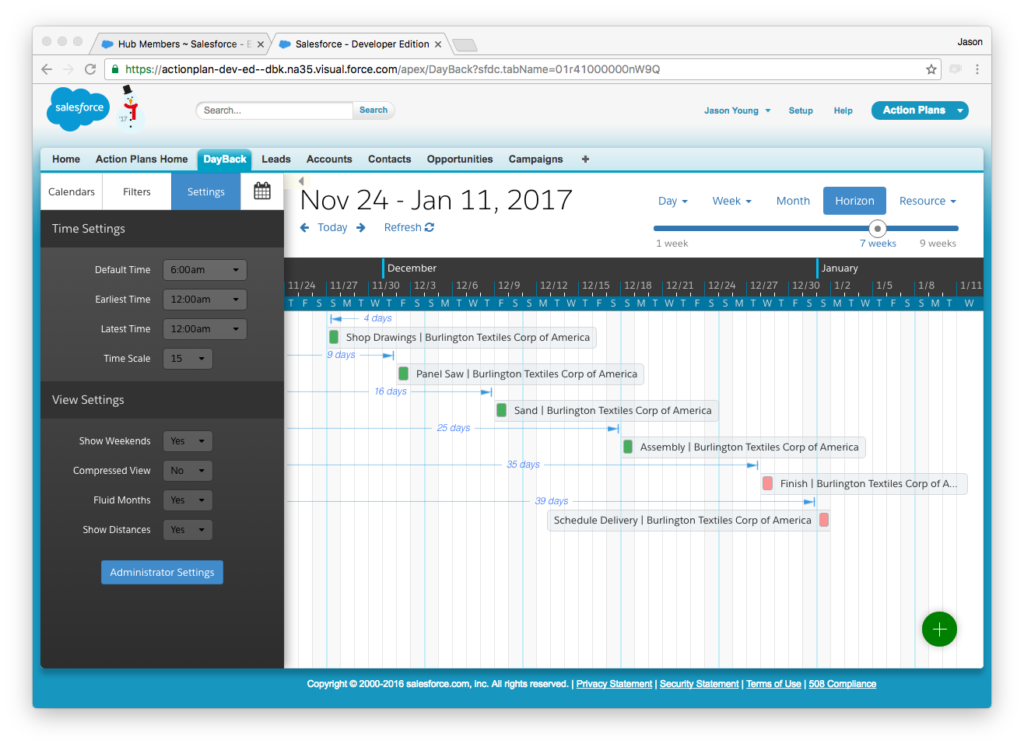Open the Action Plans Home tab
1024x747 pixels.
[141, 159]
